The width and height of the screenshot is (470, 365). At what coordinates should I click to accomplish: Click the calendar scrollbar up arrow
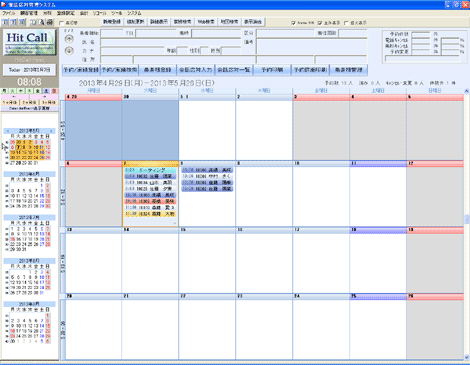coord(466,91)
